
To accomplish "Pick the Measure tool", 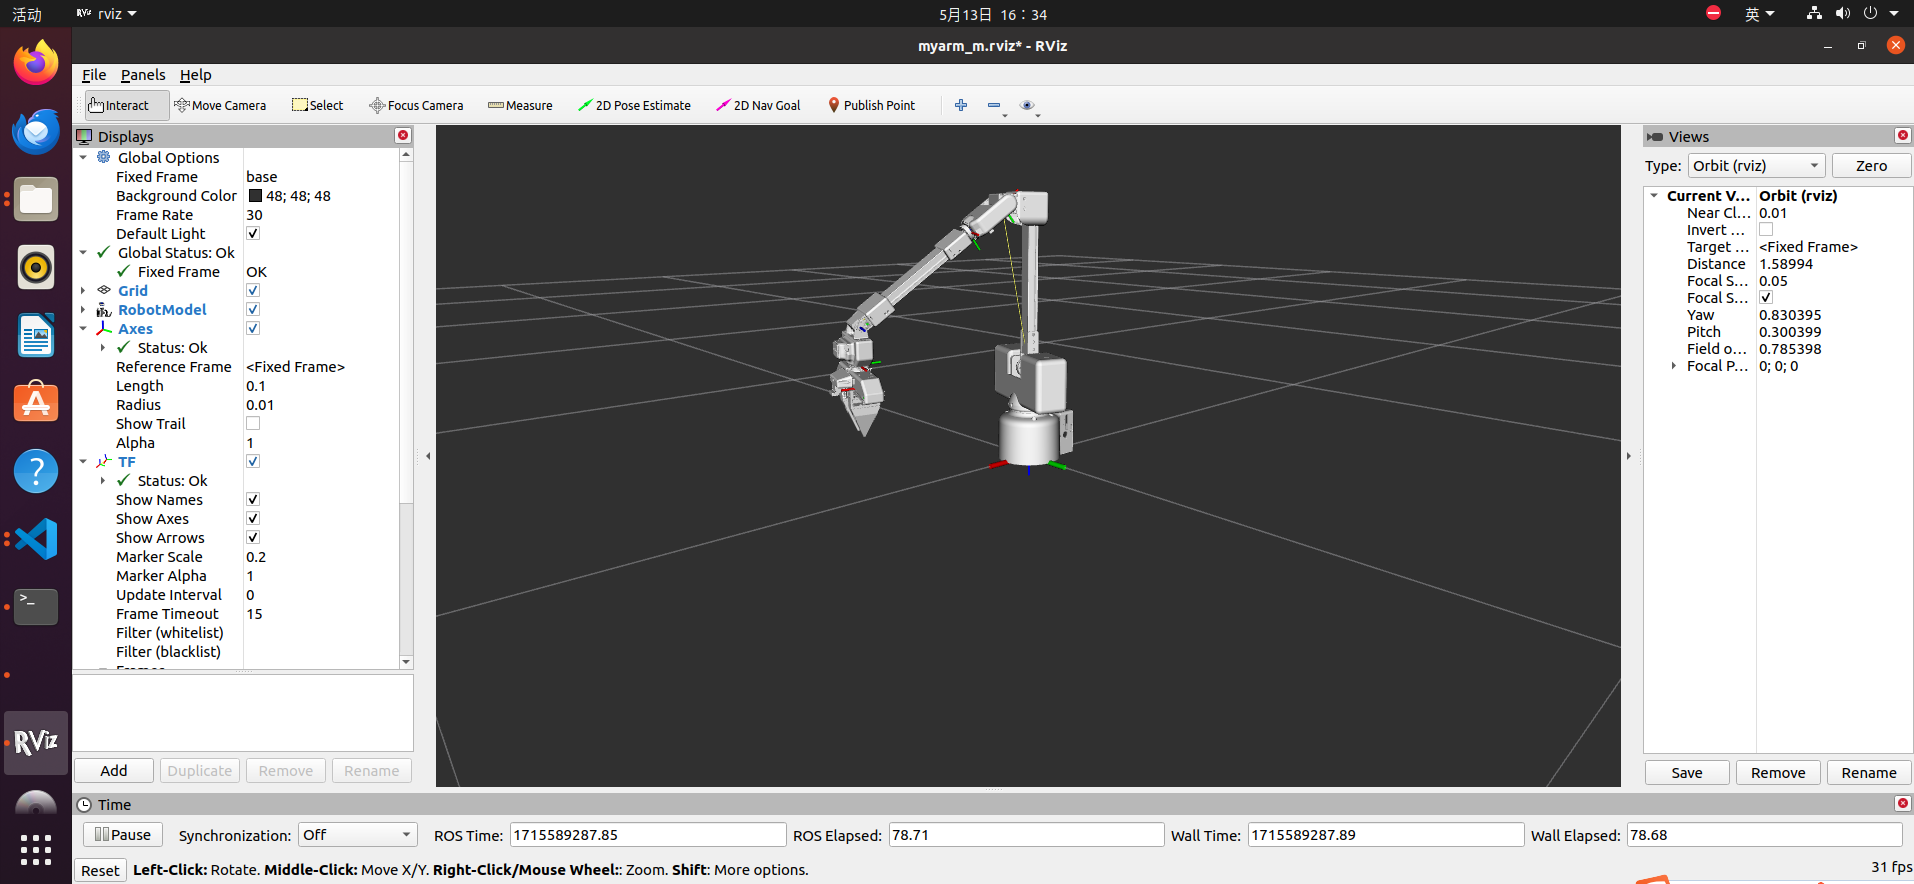I will (520, 105).
